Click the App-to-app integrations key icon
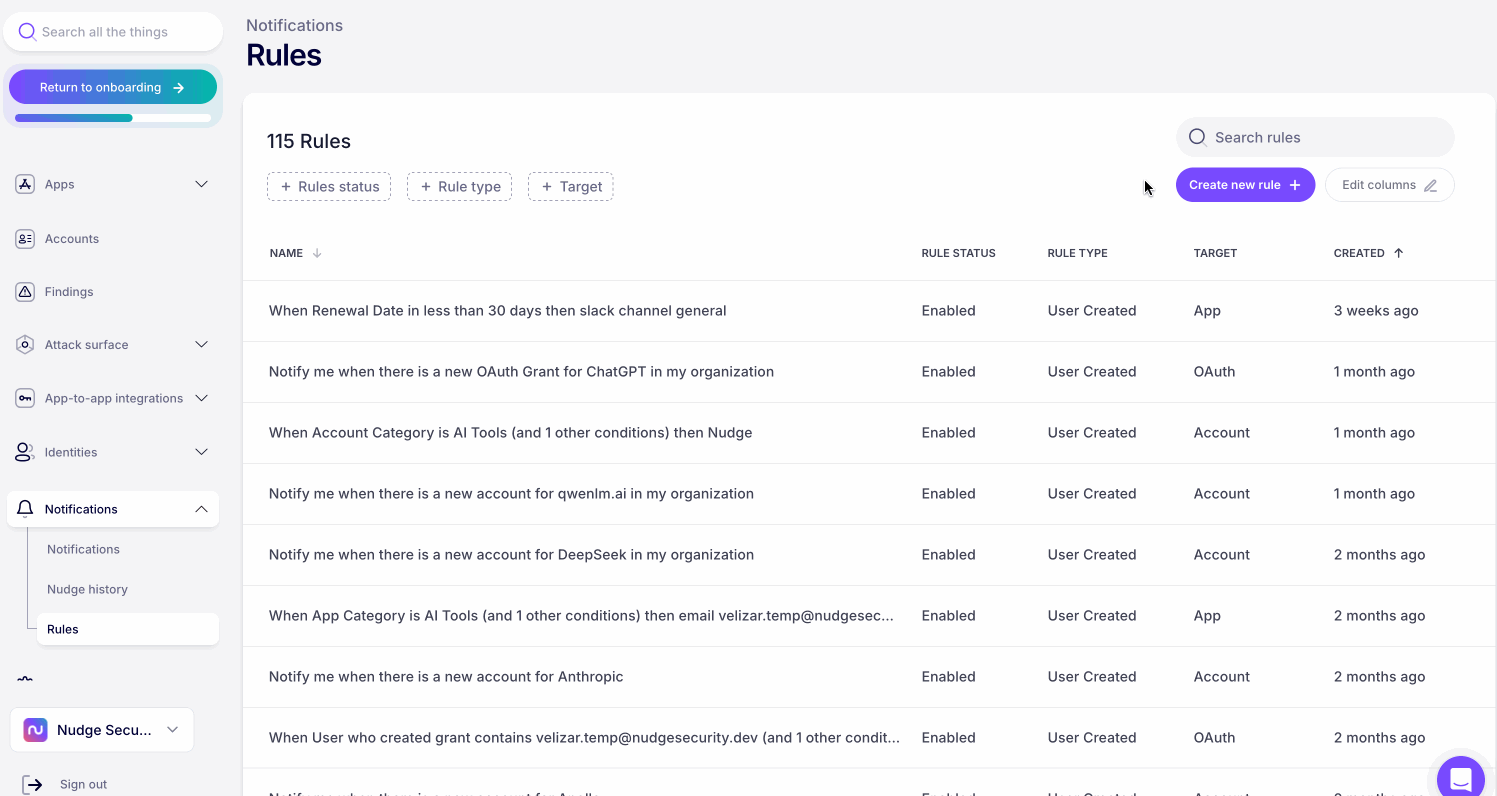 coord(25,398)
